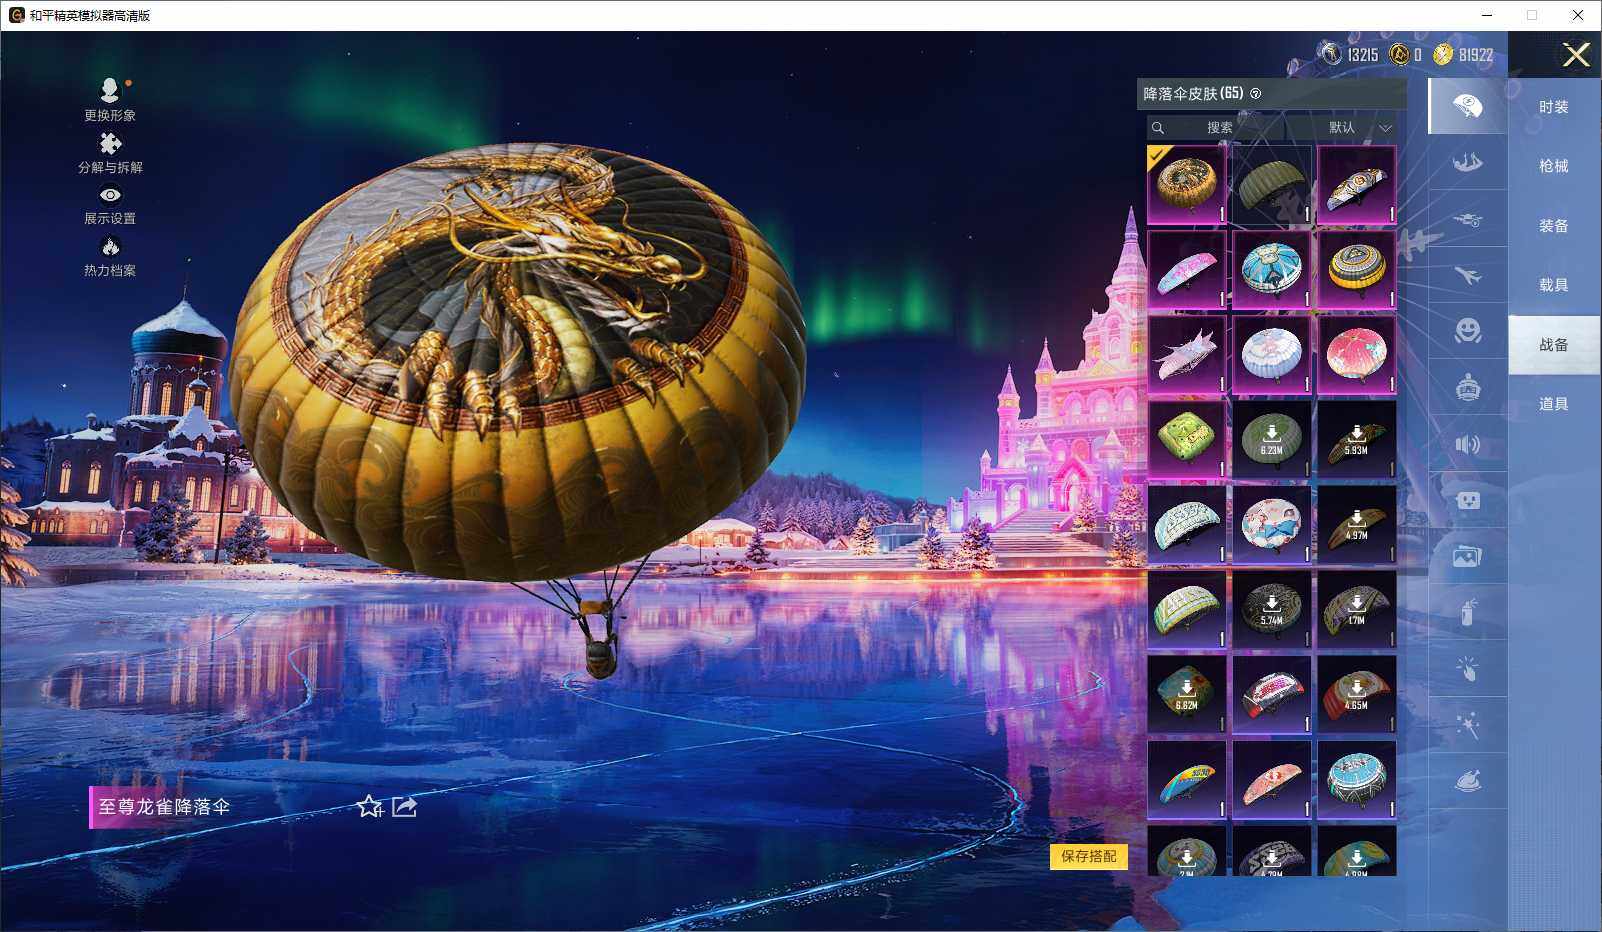The height and width of the screenshot is (932, 1602).
Task: Select the tapping hand category icon
Action: (1467, 668)
